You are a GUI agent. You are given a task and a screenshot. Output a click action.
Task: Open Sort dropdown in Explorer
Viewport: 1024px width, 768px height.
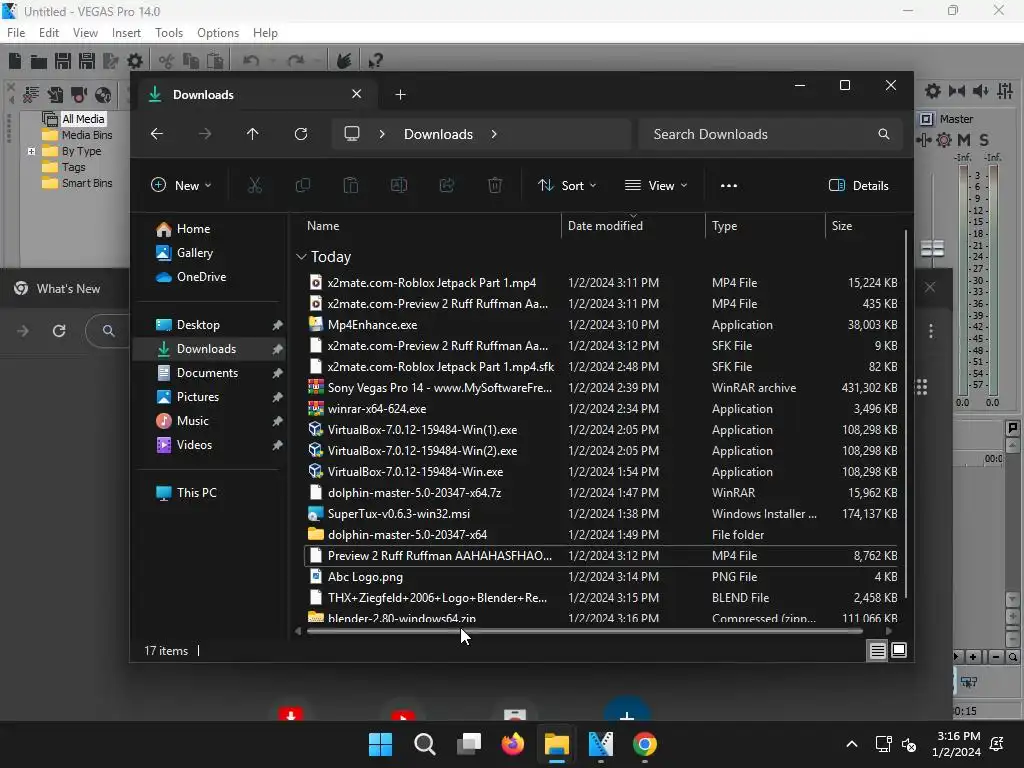[x=566, y=185]
